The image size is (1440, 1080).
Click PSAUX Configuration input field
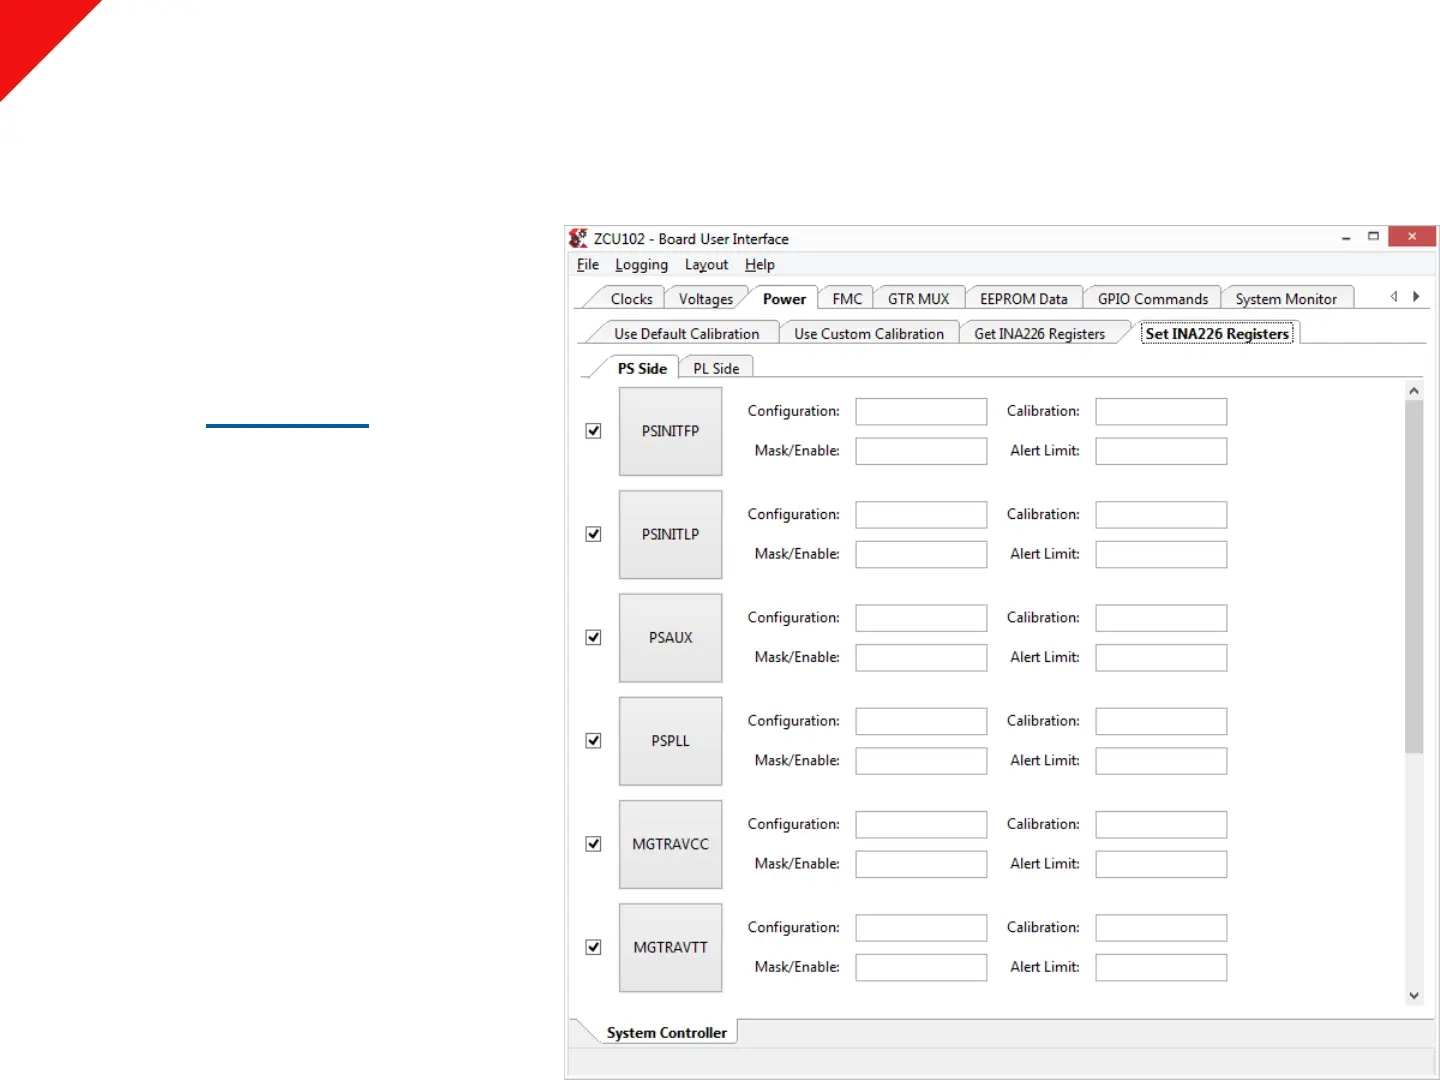pyautogui.click(x=921, y=618)
